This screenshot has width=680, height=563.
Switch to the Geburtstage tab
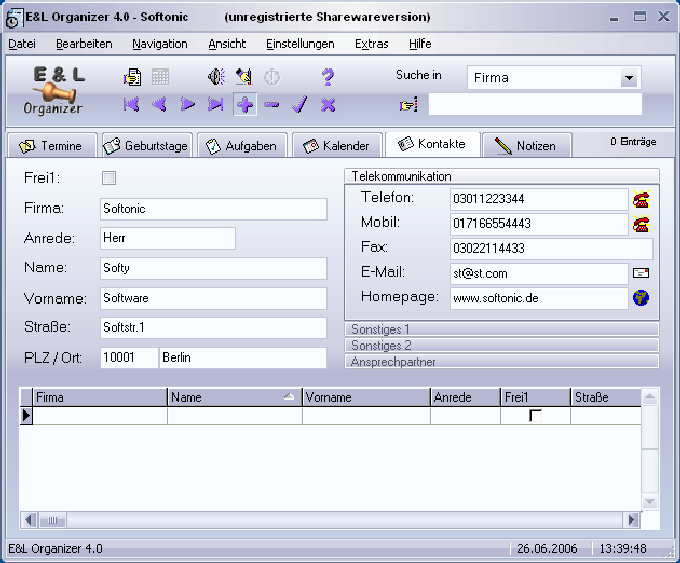click(x=147, y=146)
